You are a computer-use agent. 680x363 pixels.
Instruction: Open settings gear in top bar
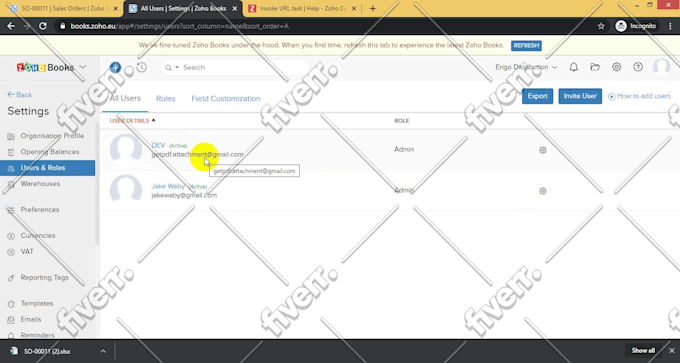point(616,67)
